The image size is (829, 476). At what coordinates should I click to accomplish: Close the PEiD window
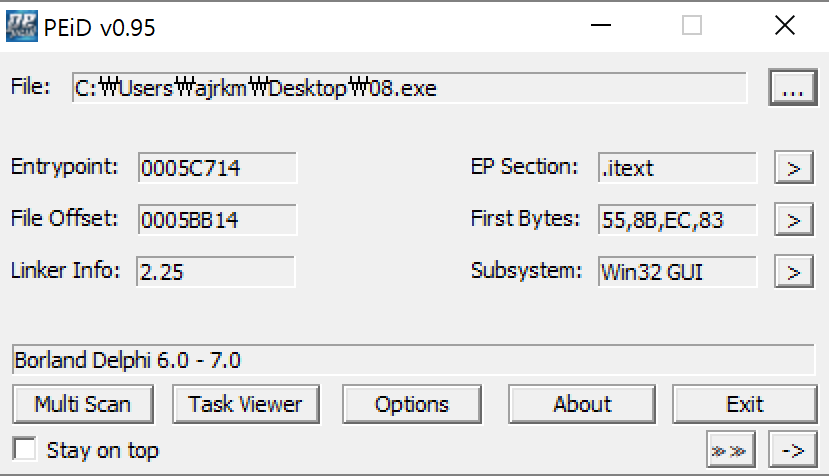coord(784,27)
